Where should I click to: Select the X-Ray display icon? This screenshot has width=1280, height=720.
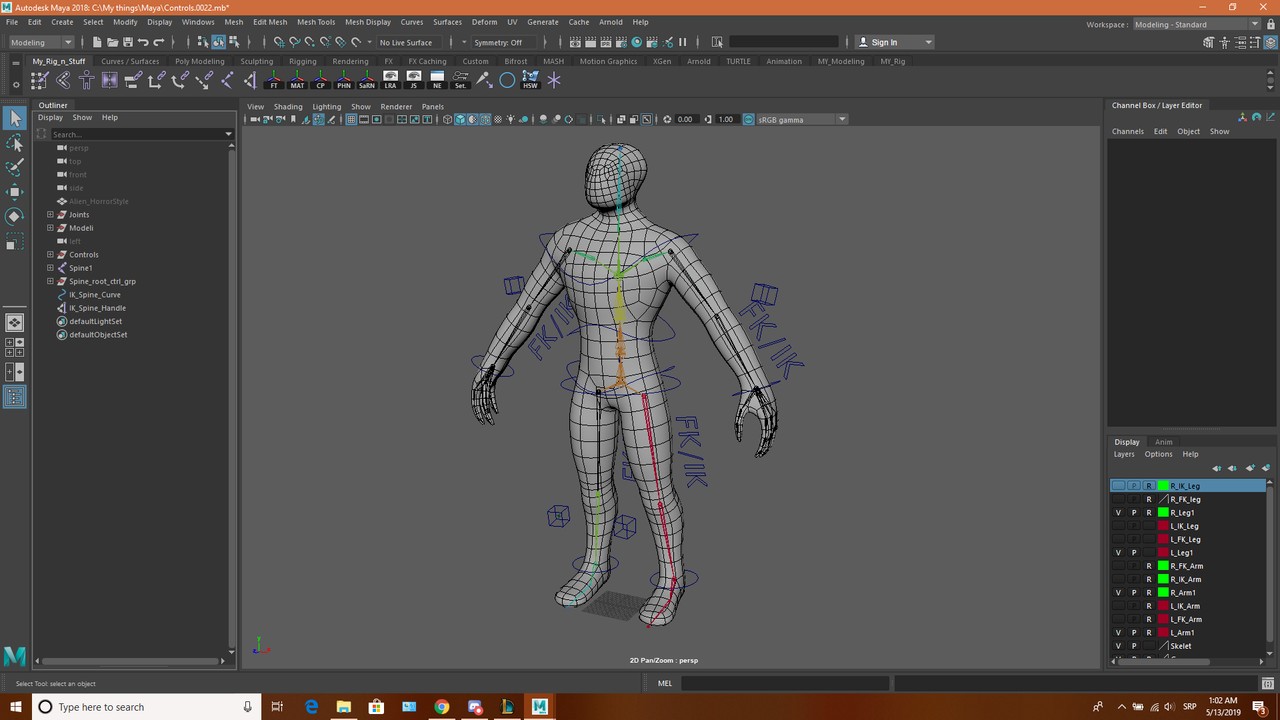[621, 119]
